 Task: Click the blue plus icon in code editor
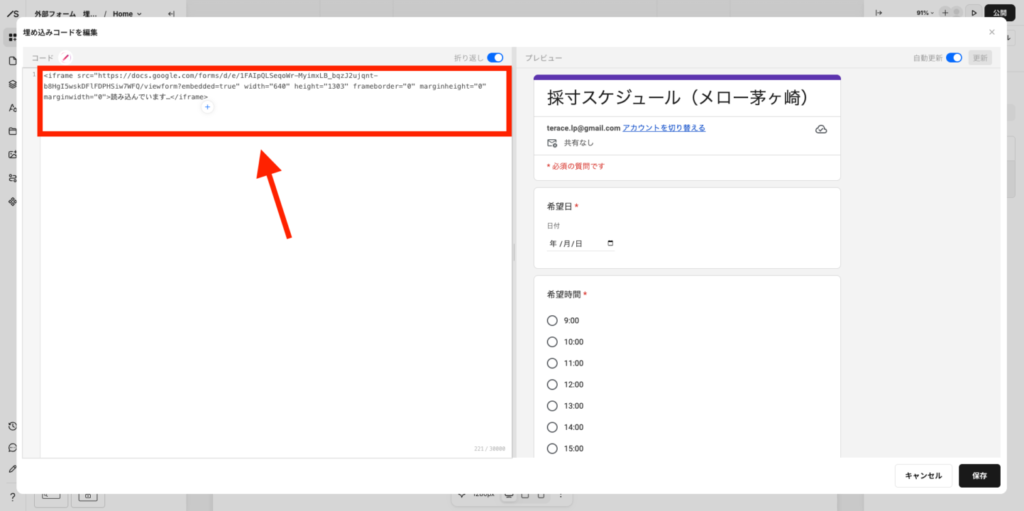[207, 106]
